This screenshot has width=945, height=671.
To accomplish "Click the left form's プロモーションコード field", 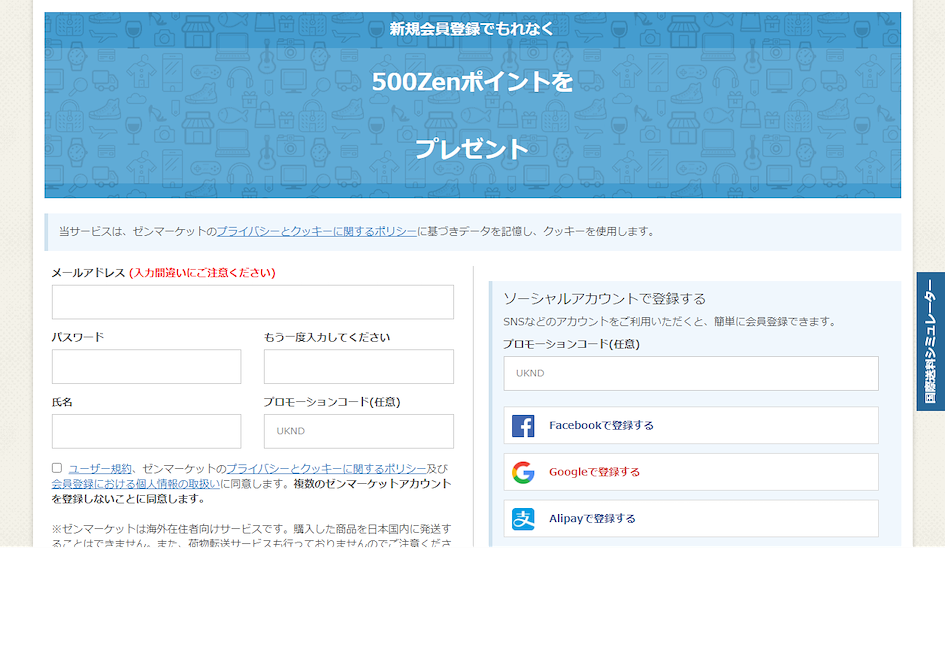I will 359,431.
